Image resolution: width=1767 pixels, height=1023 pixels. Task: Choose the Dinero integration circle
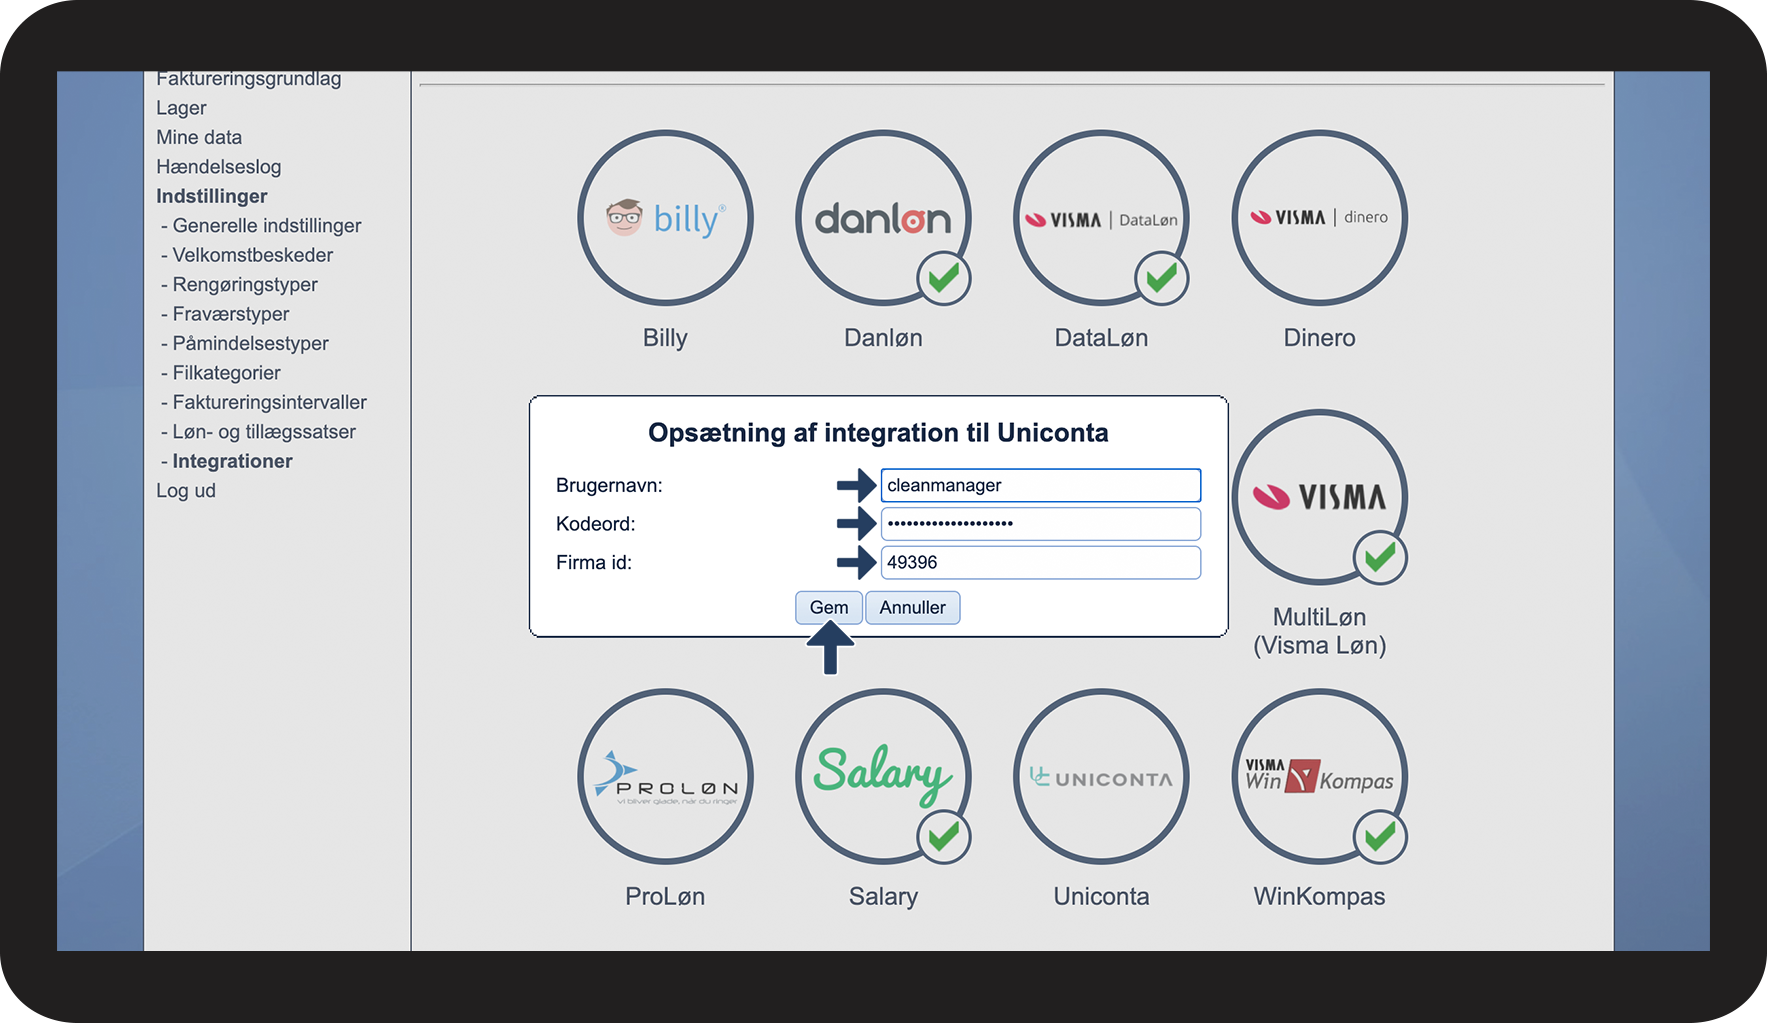[1319, 218]
